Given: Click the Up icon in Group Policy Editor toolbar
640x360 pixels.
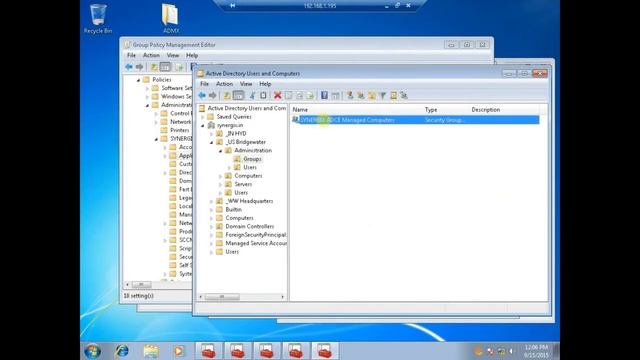Looking at the screenshot, I should coord(154,67).
